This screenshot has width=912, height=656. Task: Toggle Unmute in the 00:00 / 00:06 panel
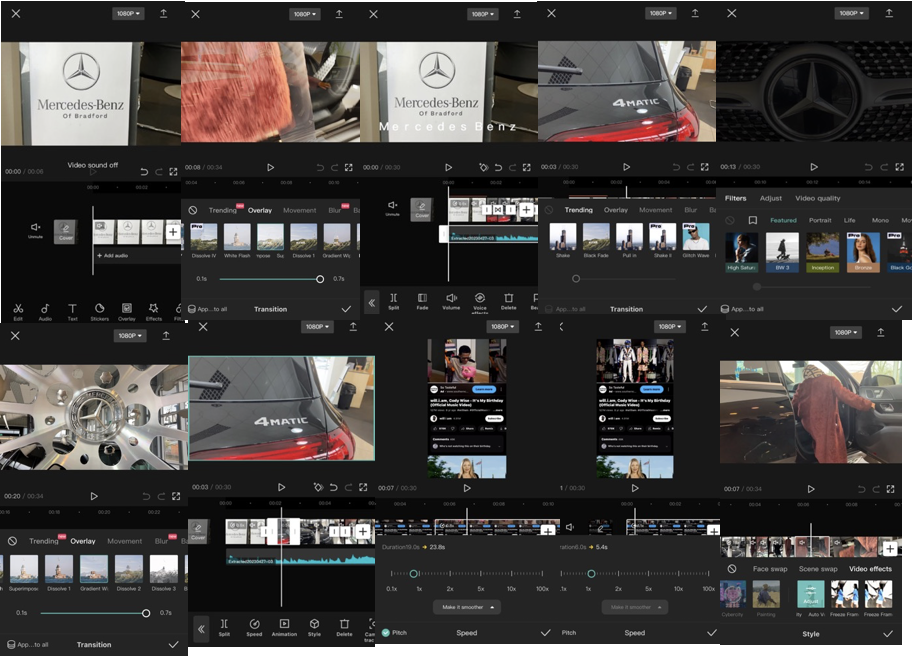pyautogui.click(x=35, y=230)
